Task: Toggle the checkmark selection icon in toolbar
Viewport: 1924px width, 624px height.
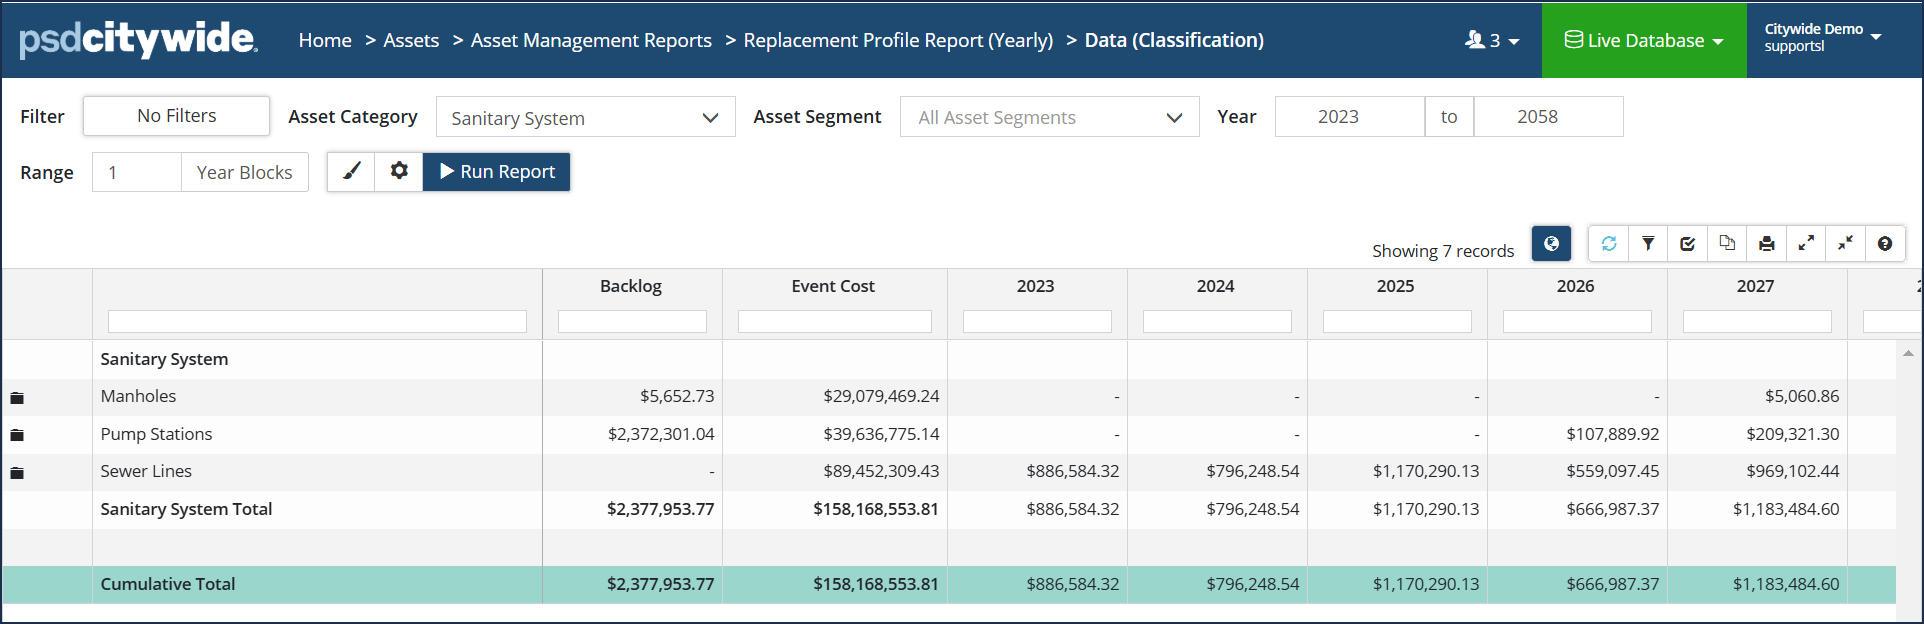Action: pyautogui.click(x=1688, y=244)
